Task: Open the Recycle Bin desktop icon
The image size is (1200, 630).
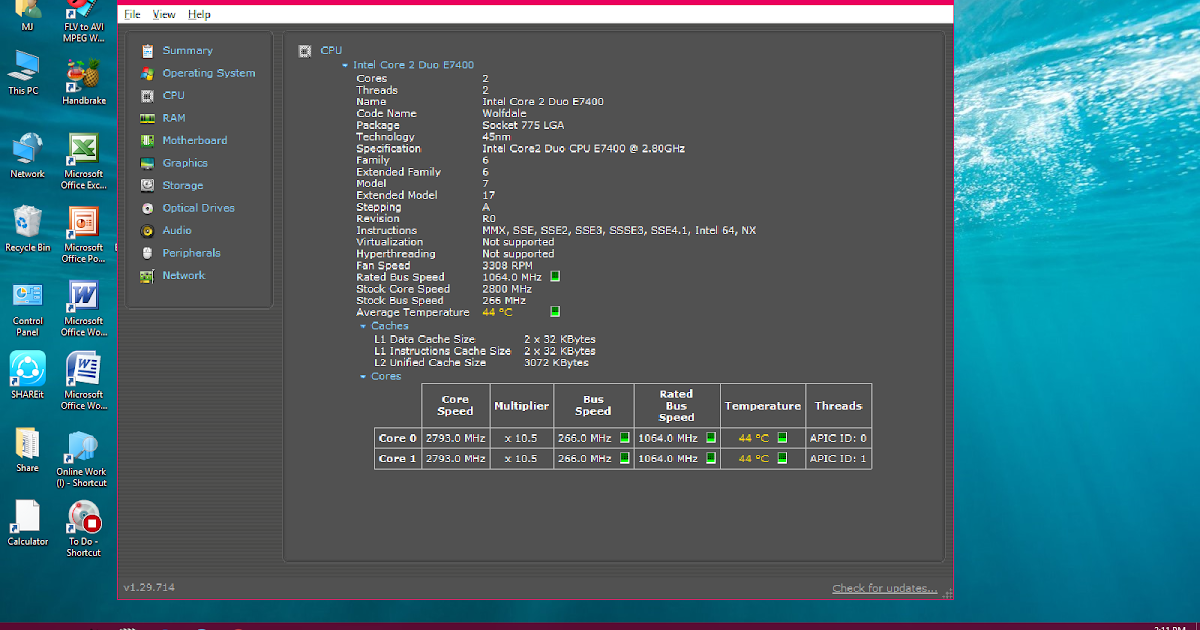Action: (27, 229)
